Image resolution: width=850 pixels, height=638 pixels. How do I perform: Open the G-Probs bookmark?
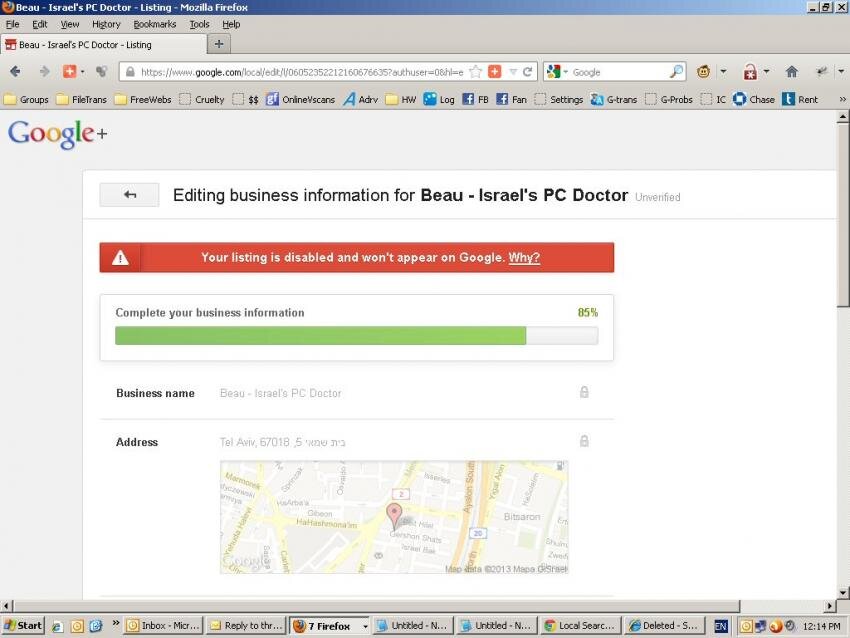[x=669, y=100]
